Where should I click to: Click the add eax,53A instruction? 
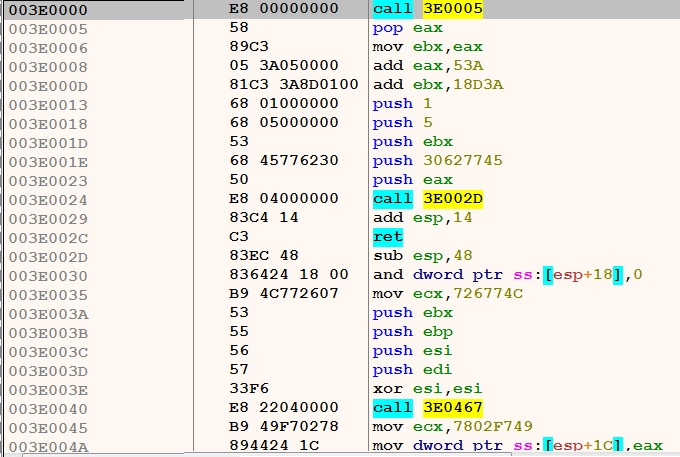428,65
